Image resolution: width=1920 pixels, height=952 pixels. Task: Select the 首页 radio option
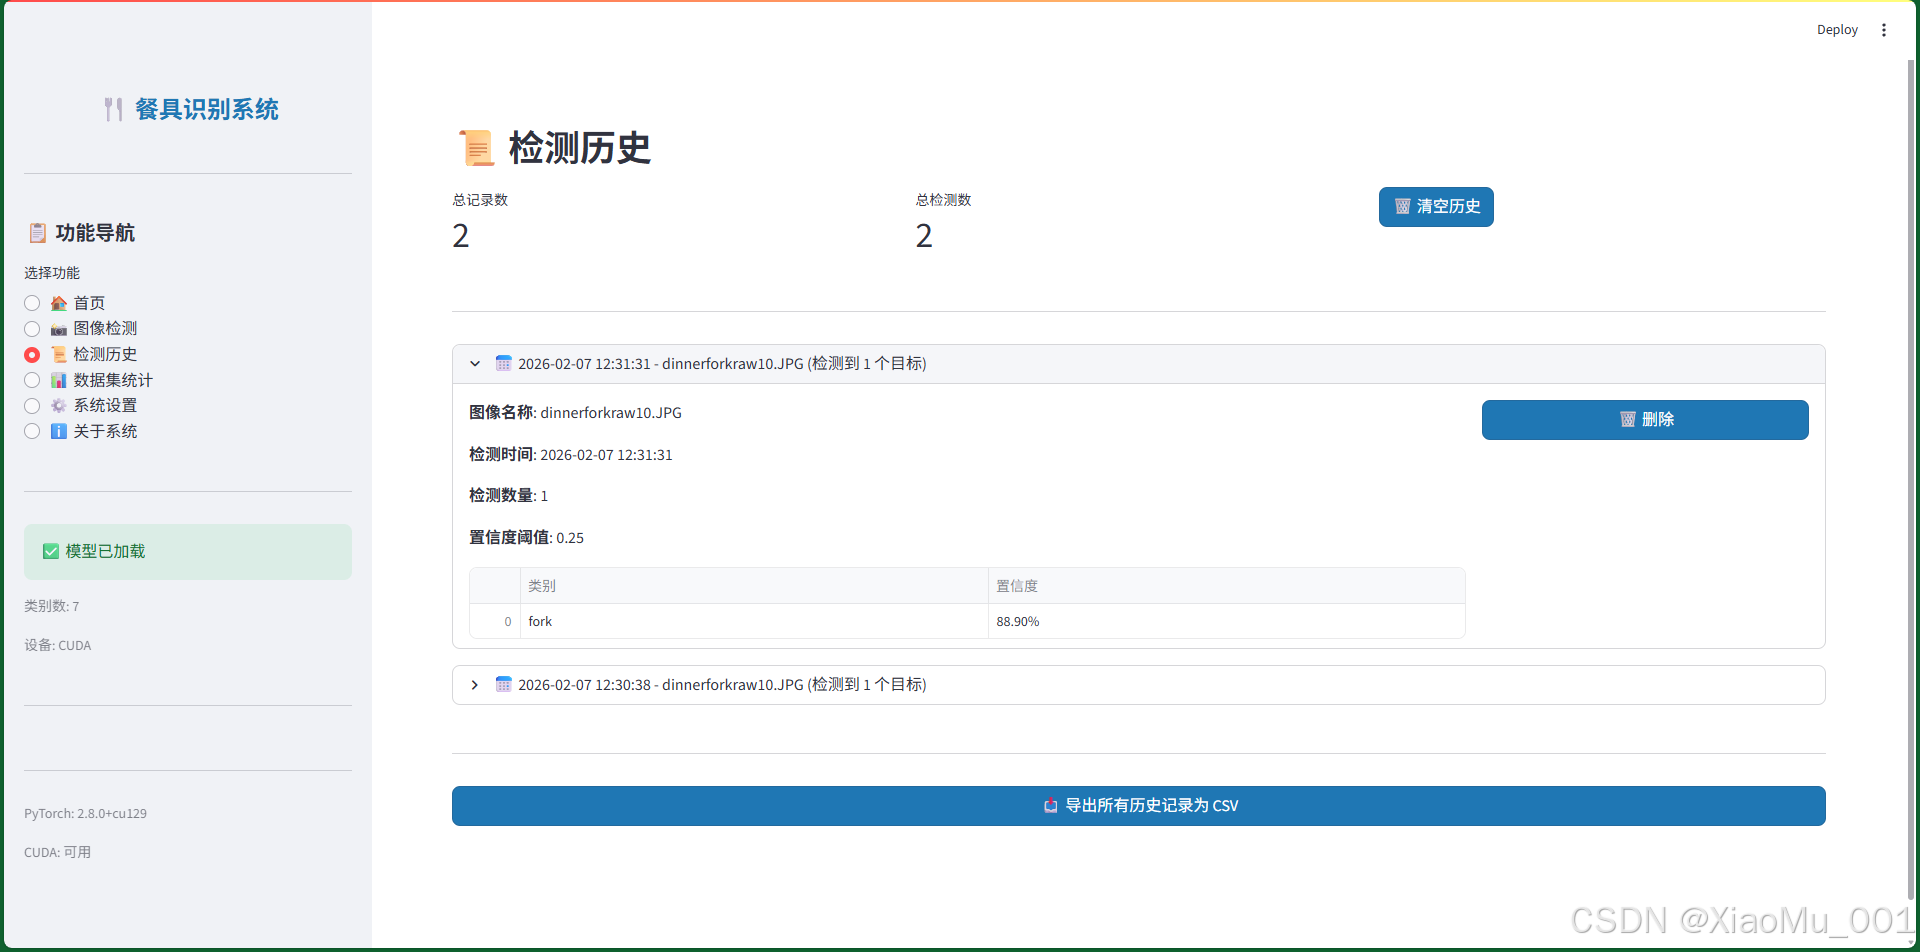[31, 302]
